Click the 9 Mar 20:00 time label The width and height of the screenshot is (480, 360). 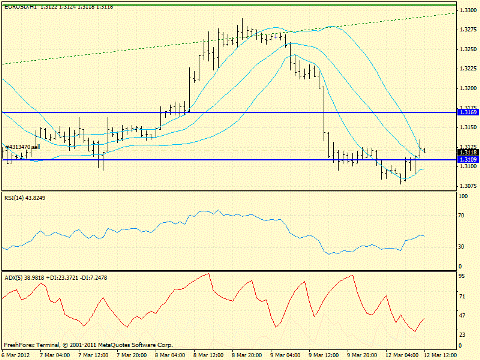click(362, 355)
